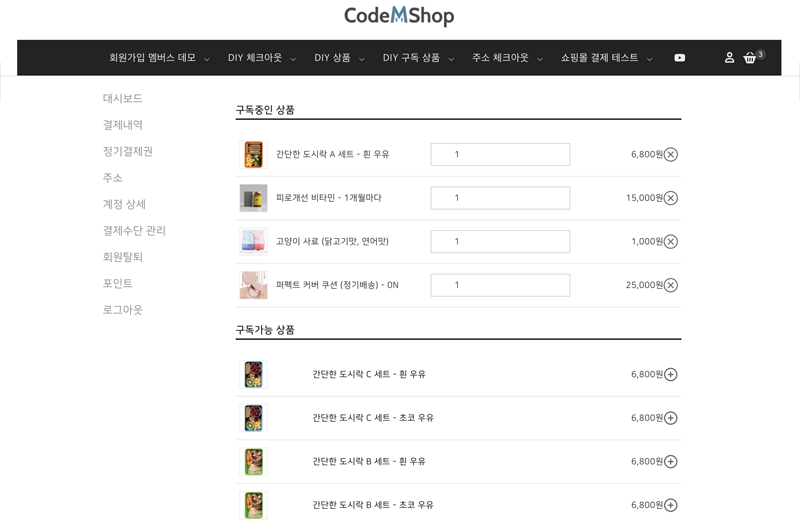Expand 회원가입 멤버스 데모 menu
Viewport: 800px width, 525px height.
coord(159,58)
